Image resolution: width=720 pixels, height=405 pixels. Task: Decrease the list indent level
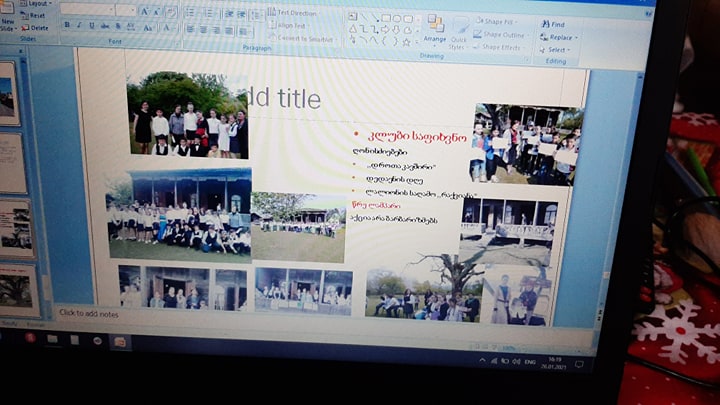point(229,14)
